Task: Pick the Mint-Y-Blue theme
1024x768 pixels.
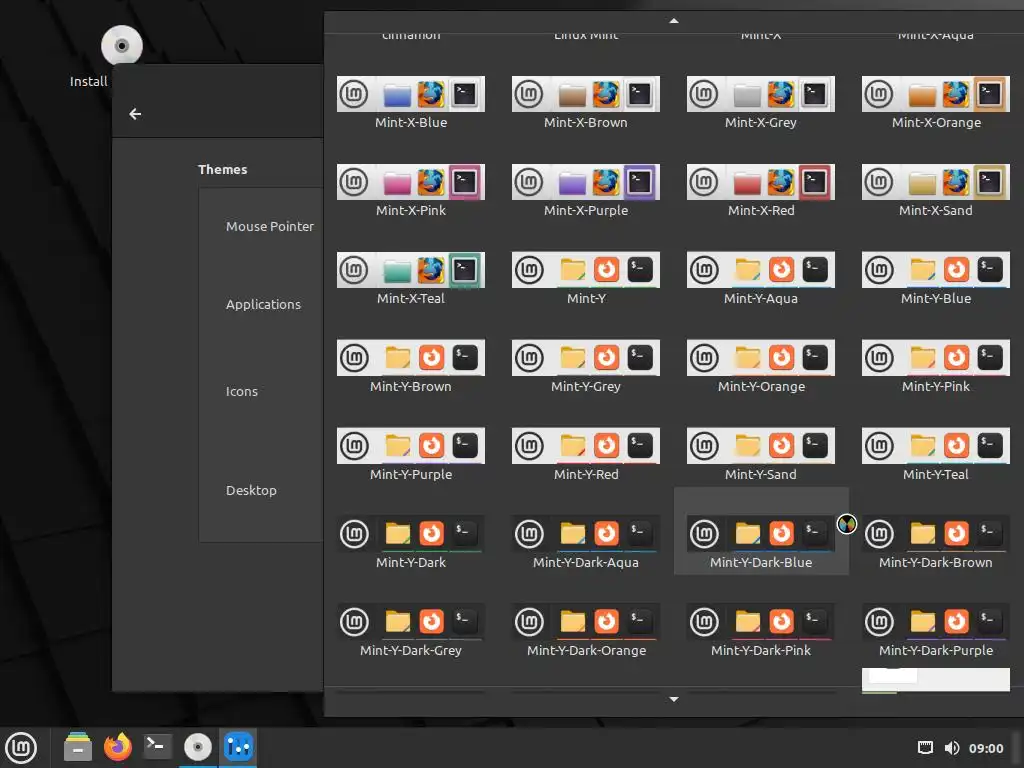Action: [936, 270]
